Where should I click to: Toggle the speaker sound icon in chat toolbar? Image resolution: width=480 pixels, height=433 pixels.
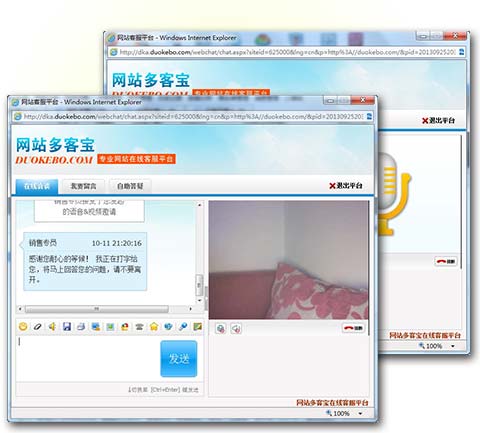point(52,326)
